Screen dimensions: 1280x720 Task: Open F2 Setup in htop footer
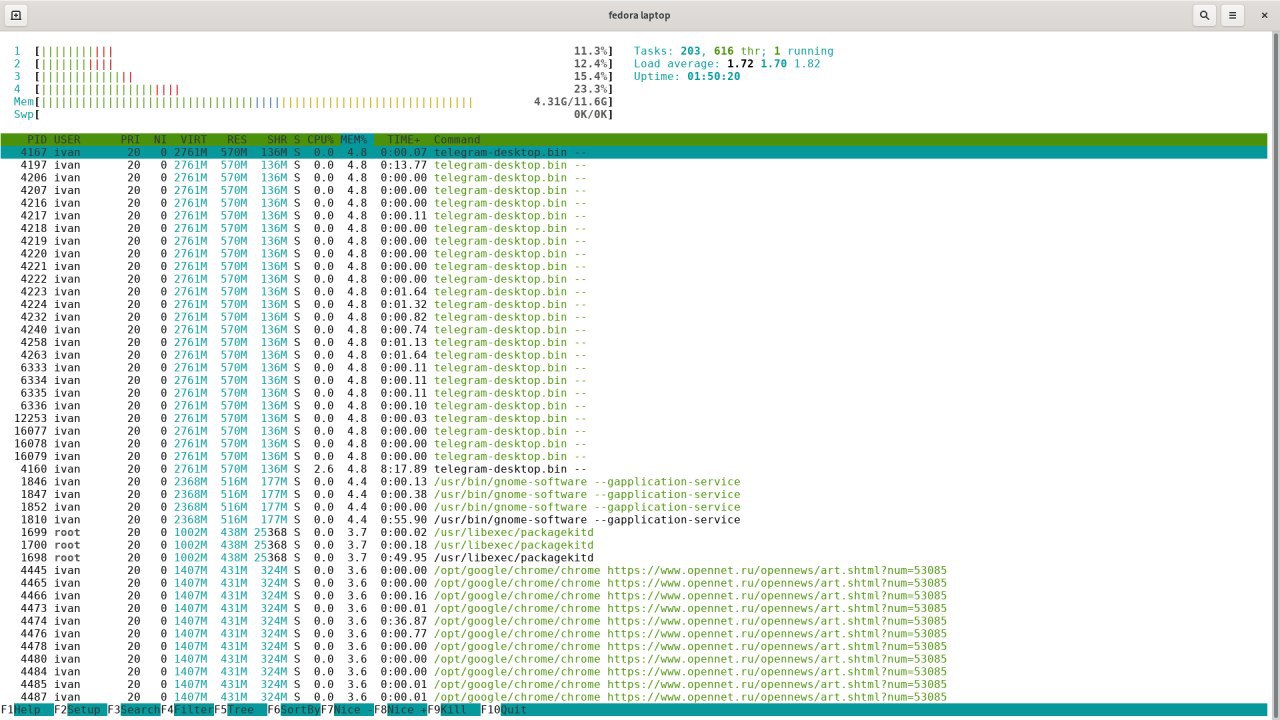[81, 709]
